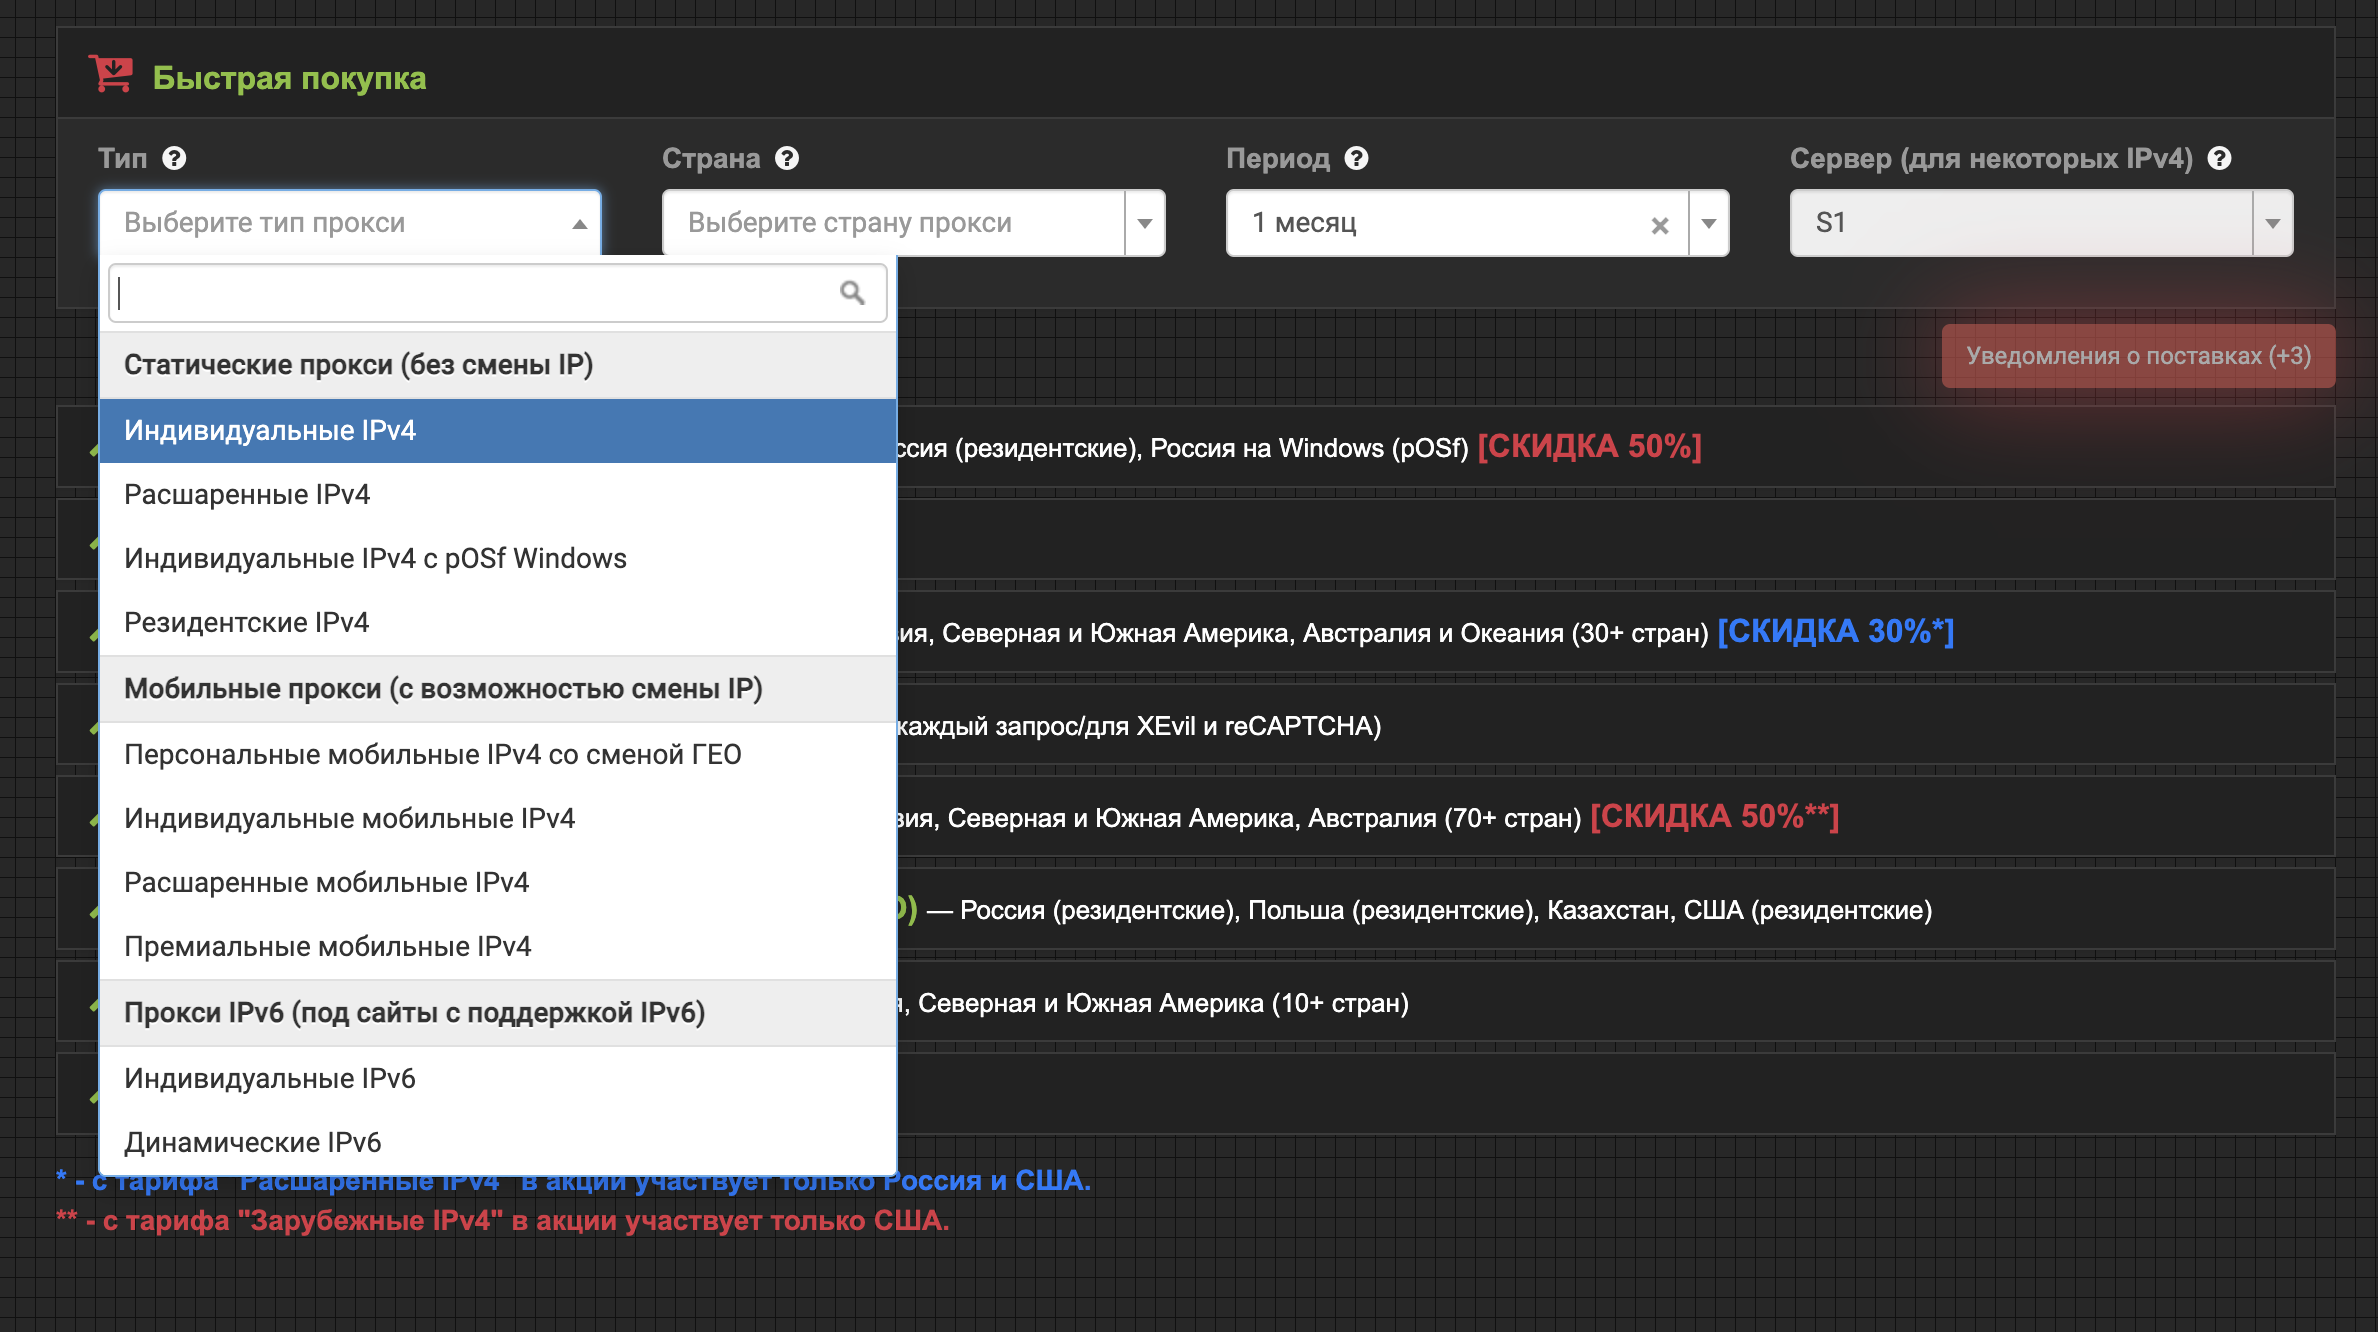This screenshot has height=1332, width=2378.
Task: Click the help icon next to Сервер
Action: tap(2219, 158)
